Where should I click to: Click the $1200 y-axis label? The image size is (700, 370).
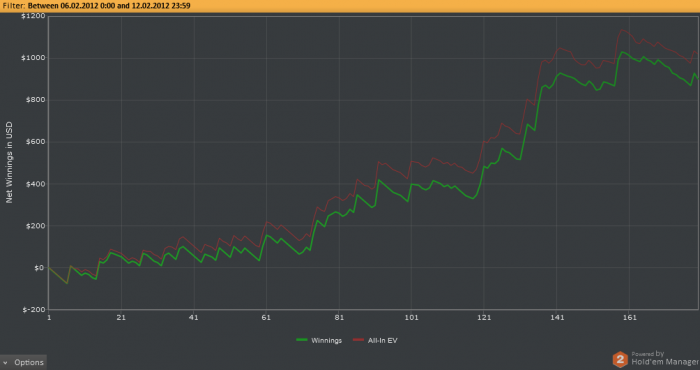pos(33,16)
